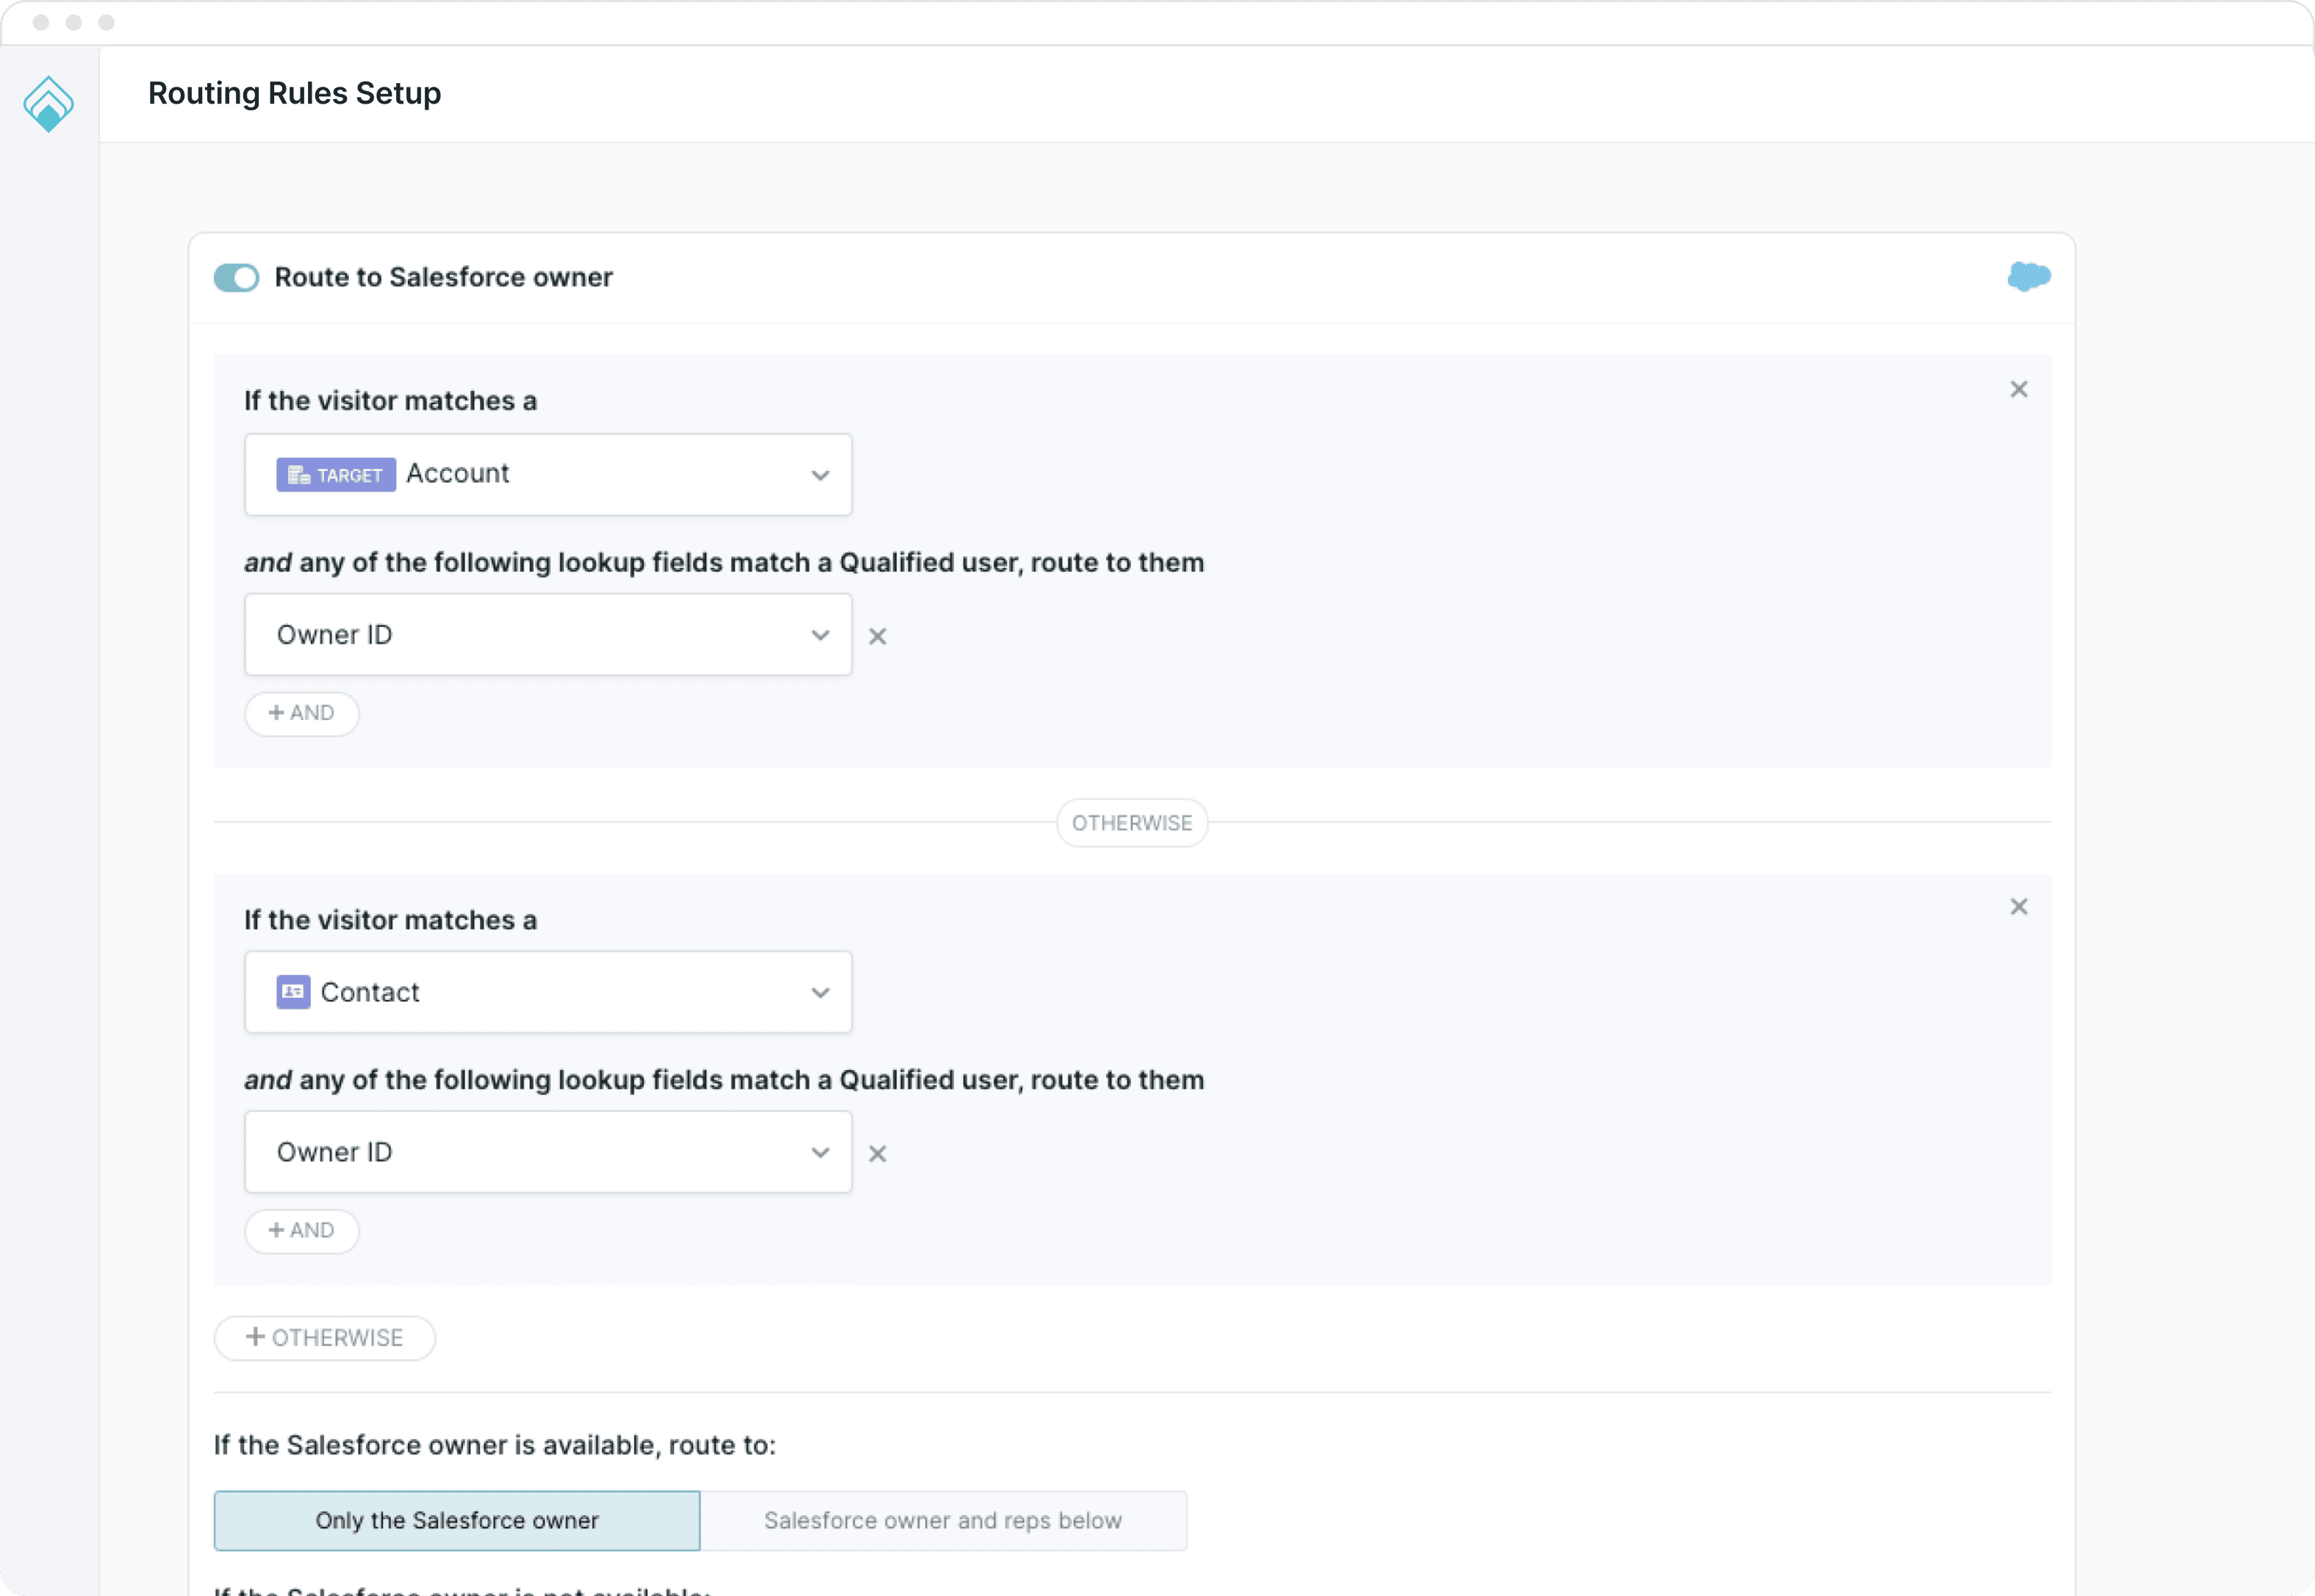The image size is (2315, 1596).
Task: Select Salesforce owner and reps below
Action: (943, 1520)
